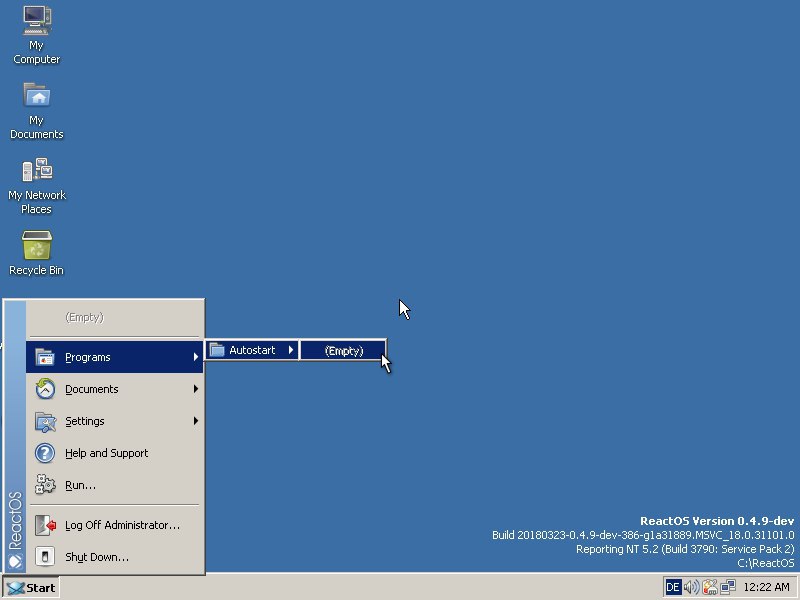
Task: Open My Computer desktop icon
Action: point(37,36)
